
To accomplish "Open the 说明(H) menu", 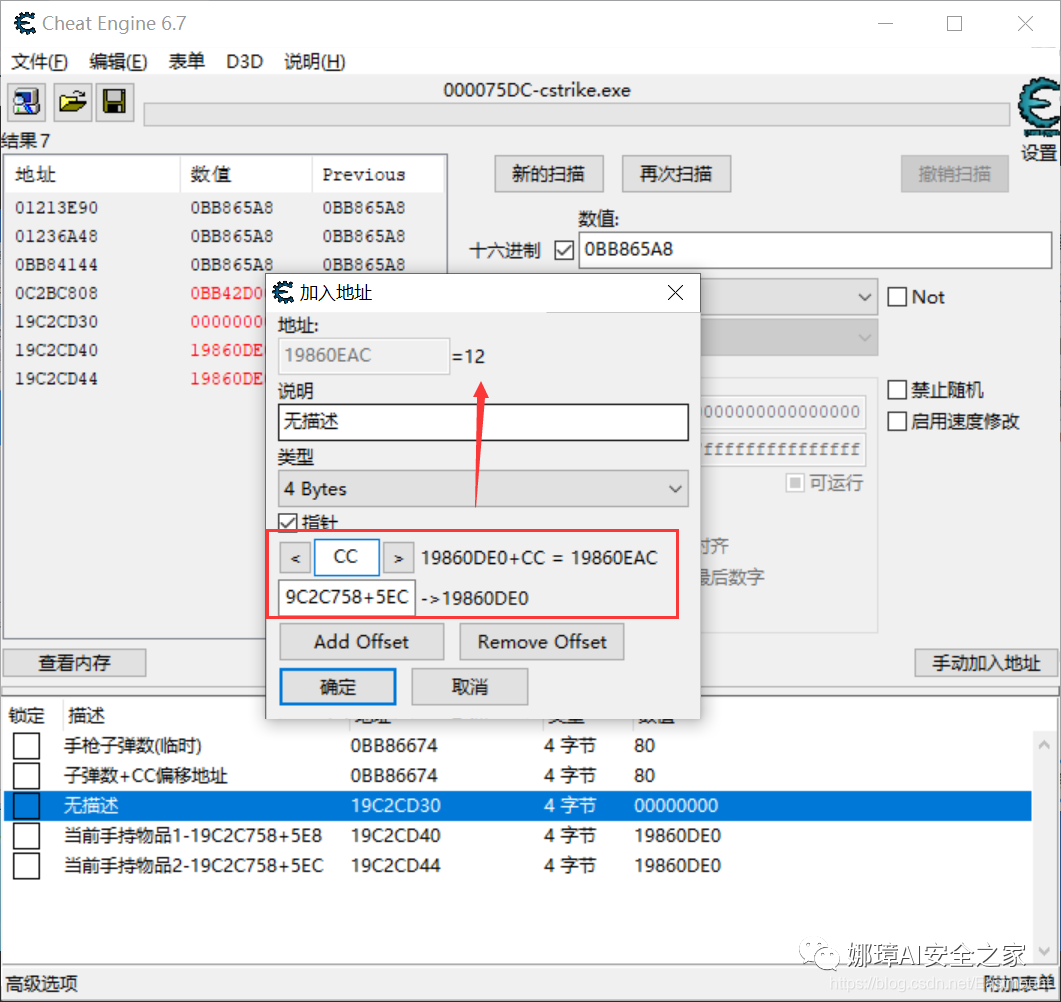I will (315, 62).
